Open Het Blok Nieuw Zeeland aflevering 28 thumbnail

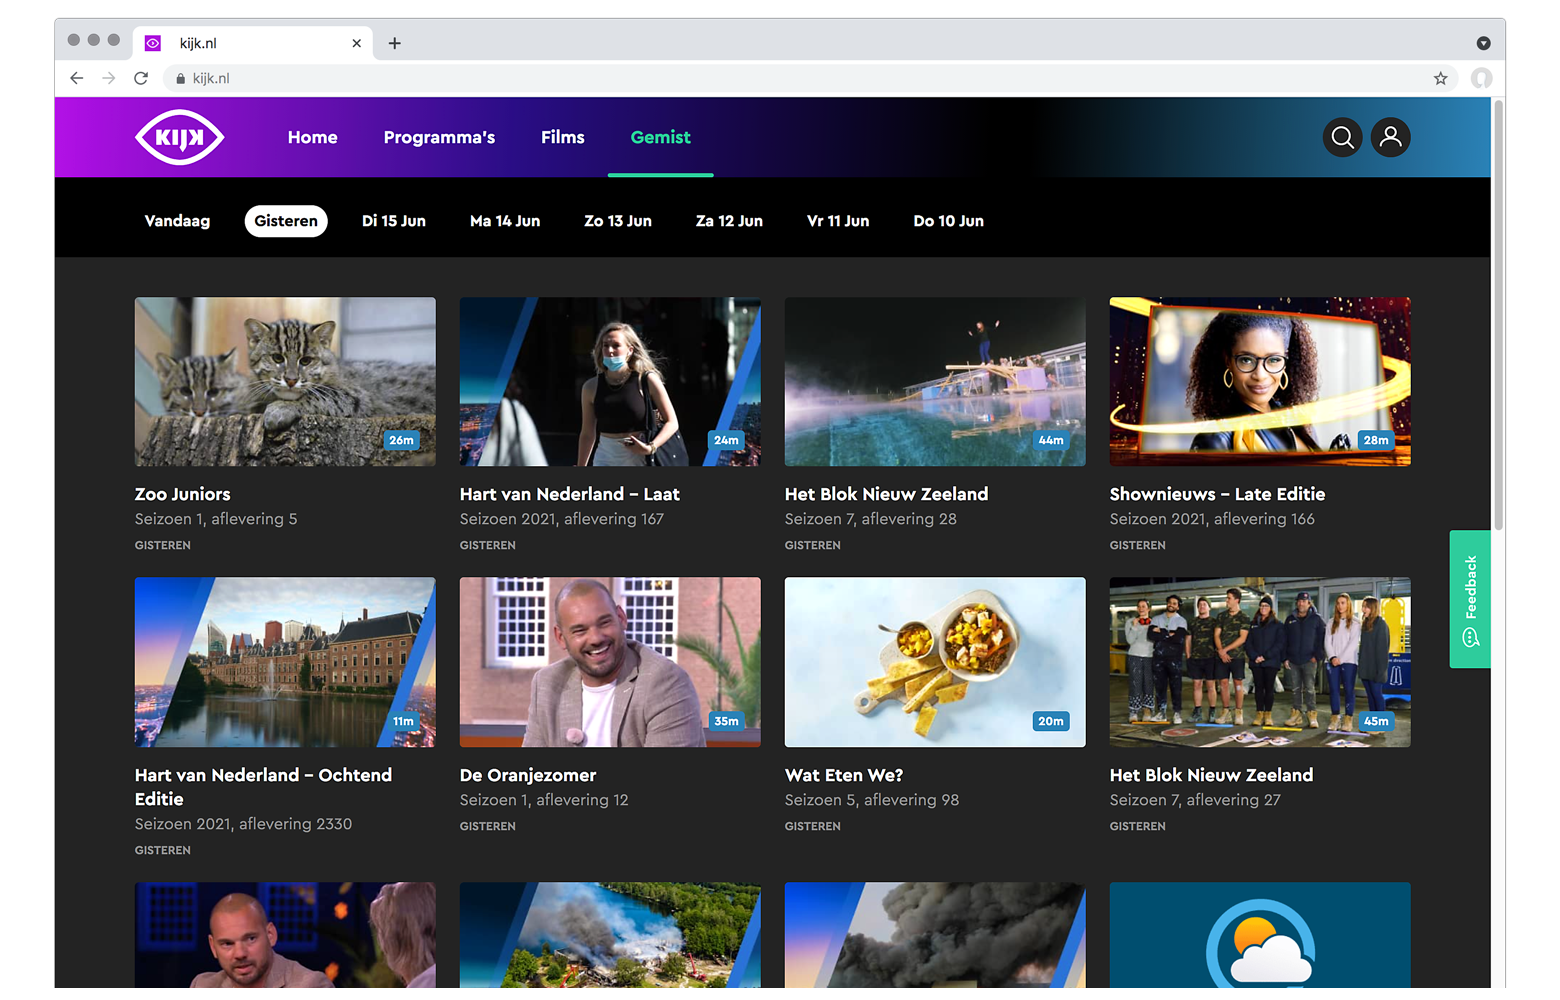[x=935, y=381]
